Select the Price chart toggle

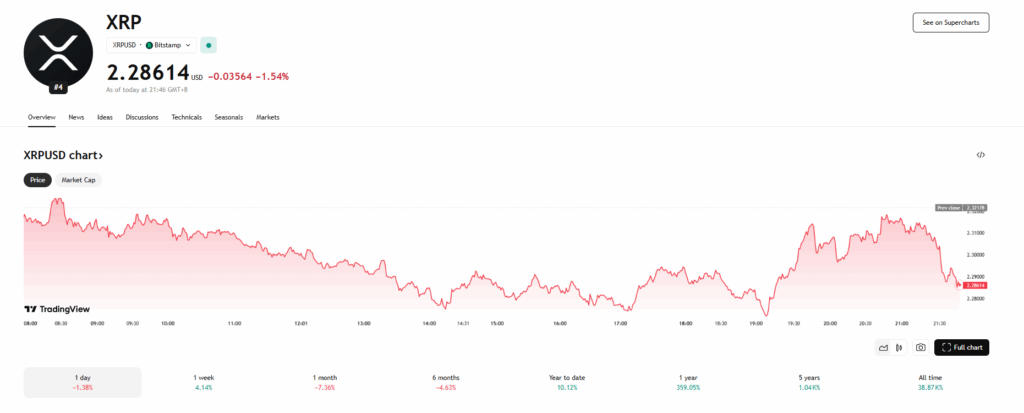(37, 180)
